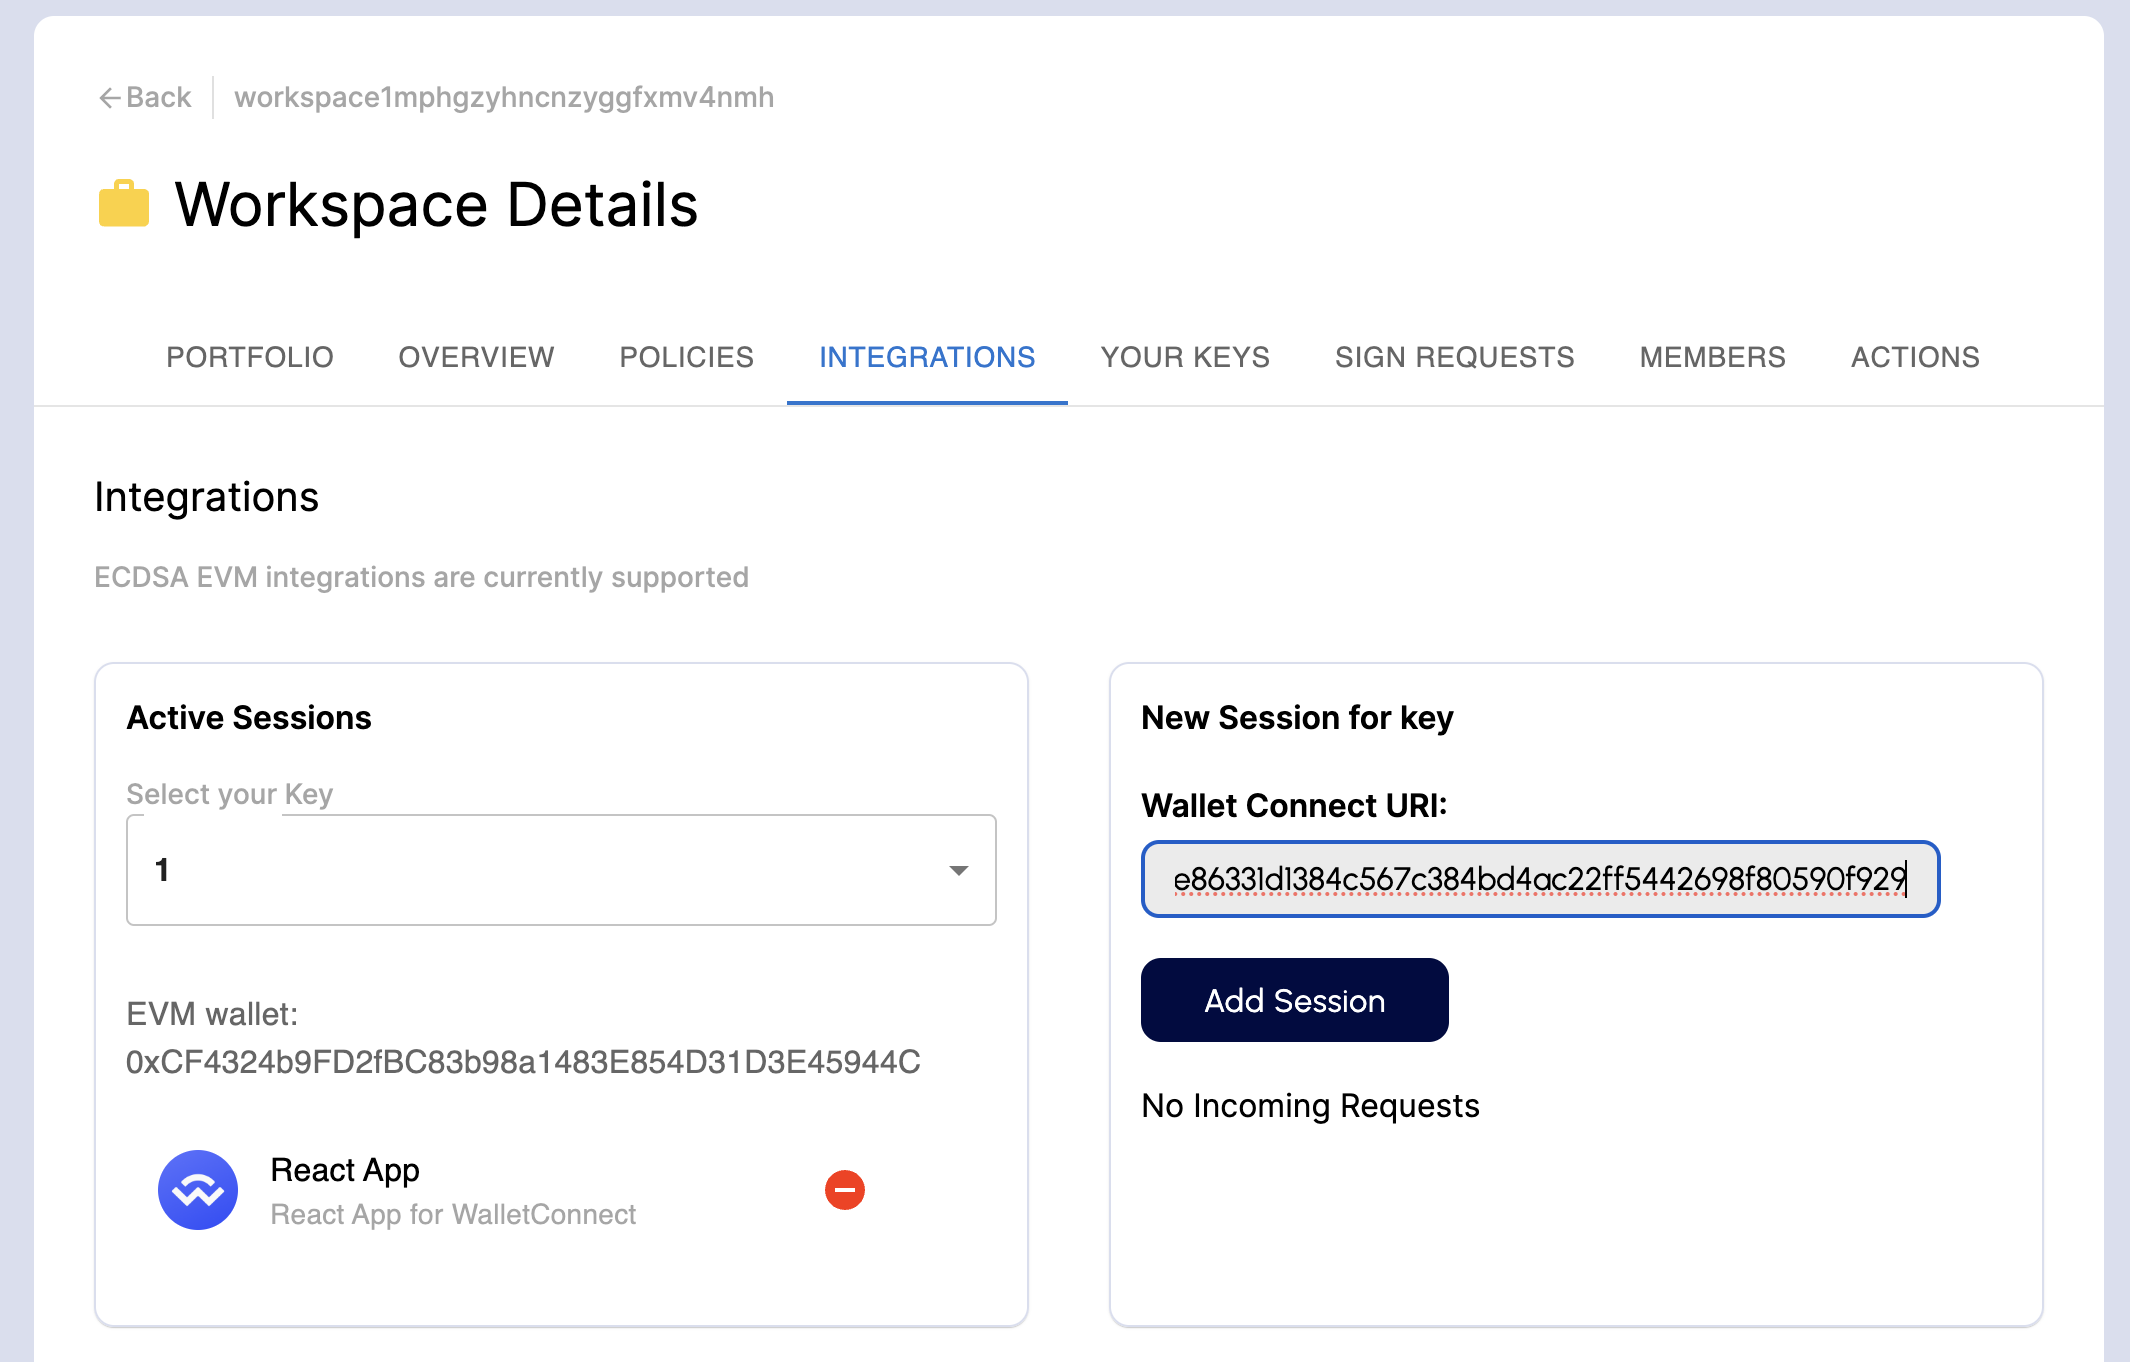The image size is (2130, 1362).
Task: Click the Add Session button
Action: click(1295, 1000)
